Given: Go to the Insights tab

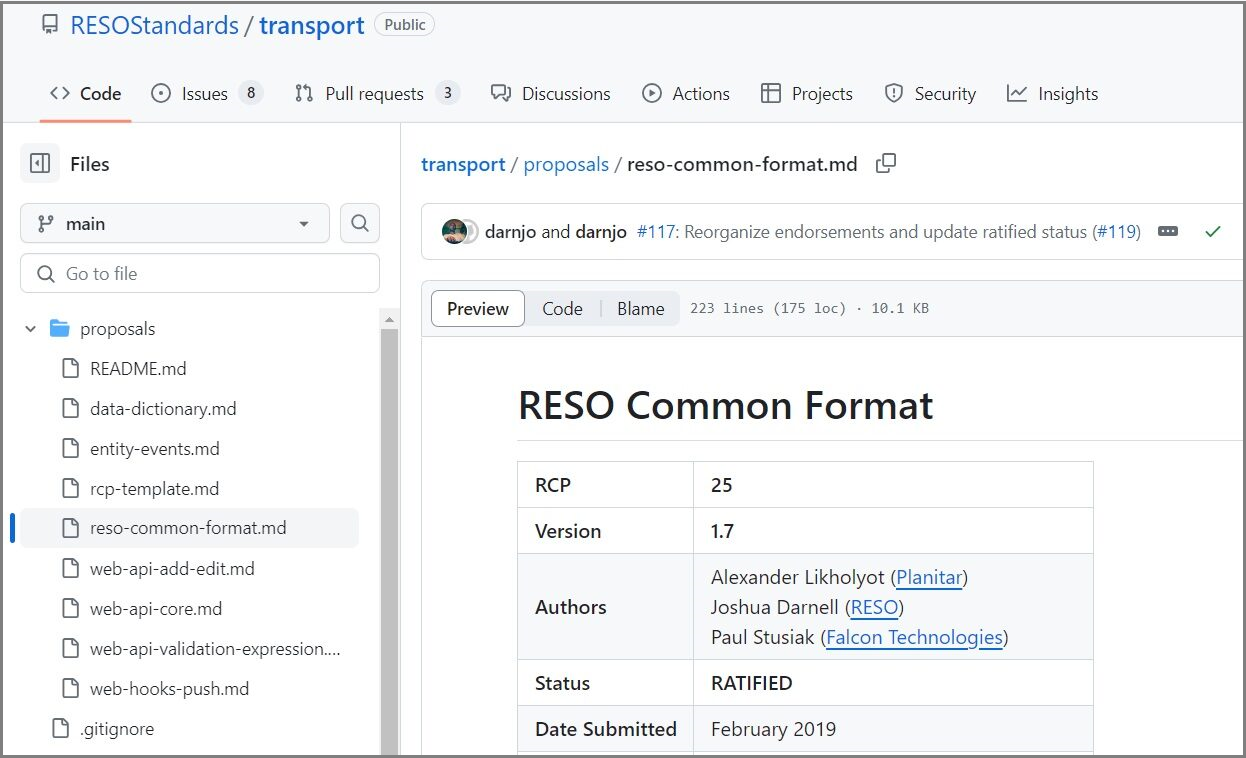Looking at the screenshot, I should coord(1052,94).
